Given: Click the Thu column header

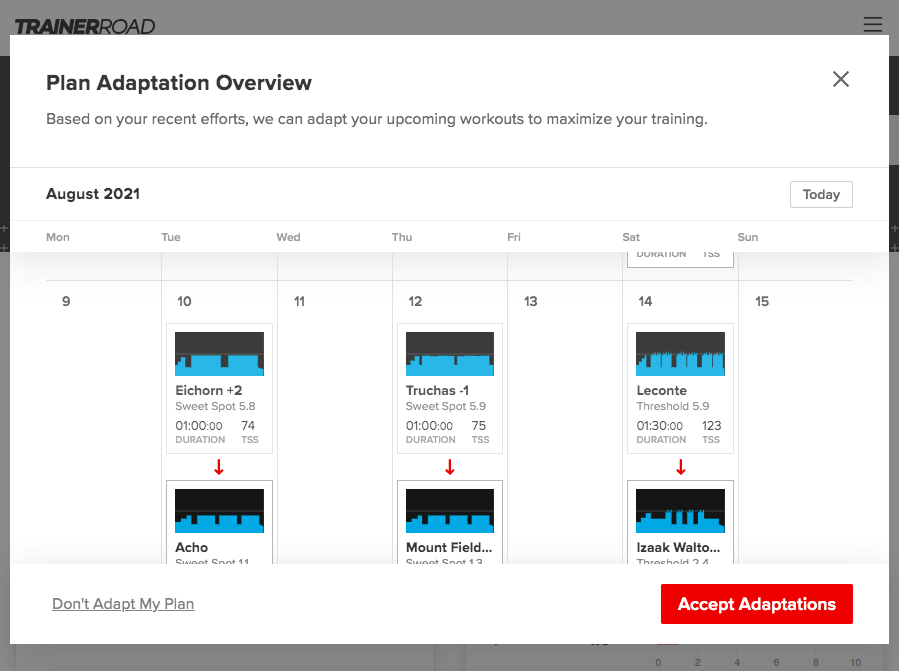Looking at the screenshot, I should pos(402,237).
